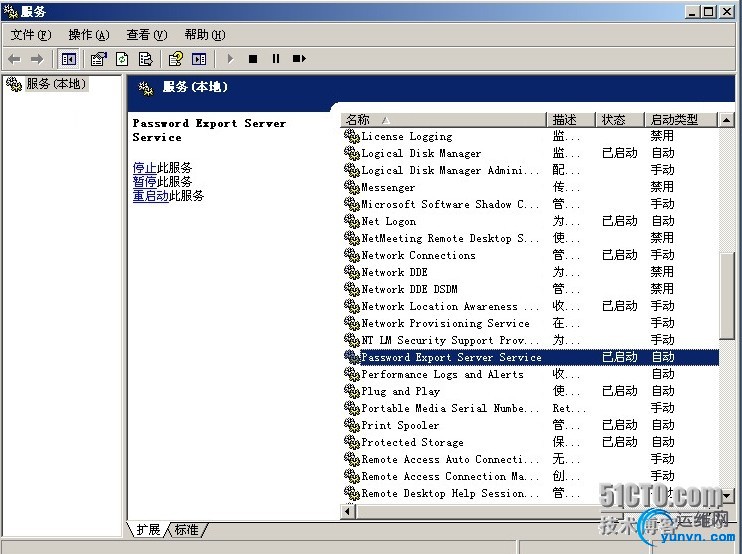
Task: Click the gear icon beside Network DDE DSDM
Action: click(352, 289)
